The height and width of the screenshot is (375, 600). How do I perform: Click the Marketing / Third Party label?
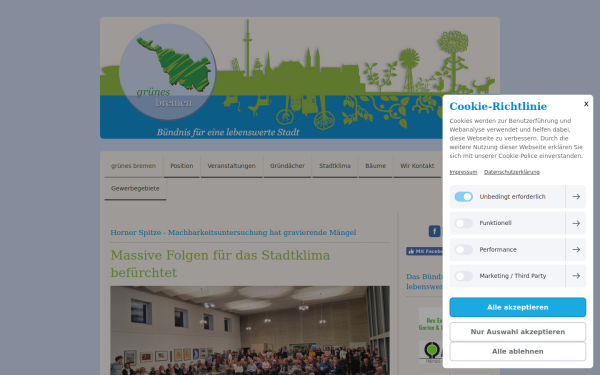(x=513, y=276)
